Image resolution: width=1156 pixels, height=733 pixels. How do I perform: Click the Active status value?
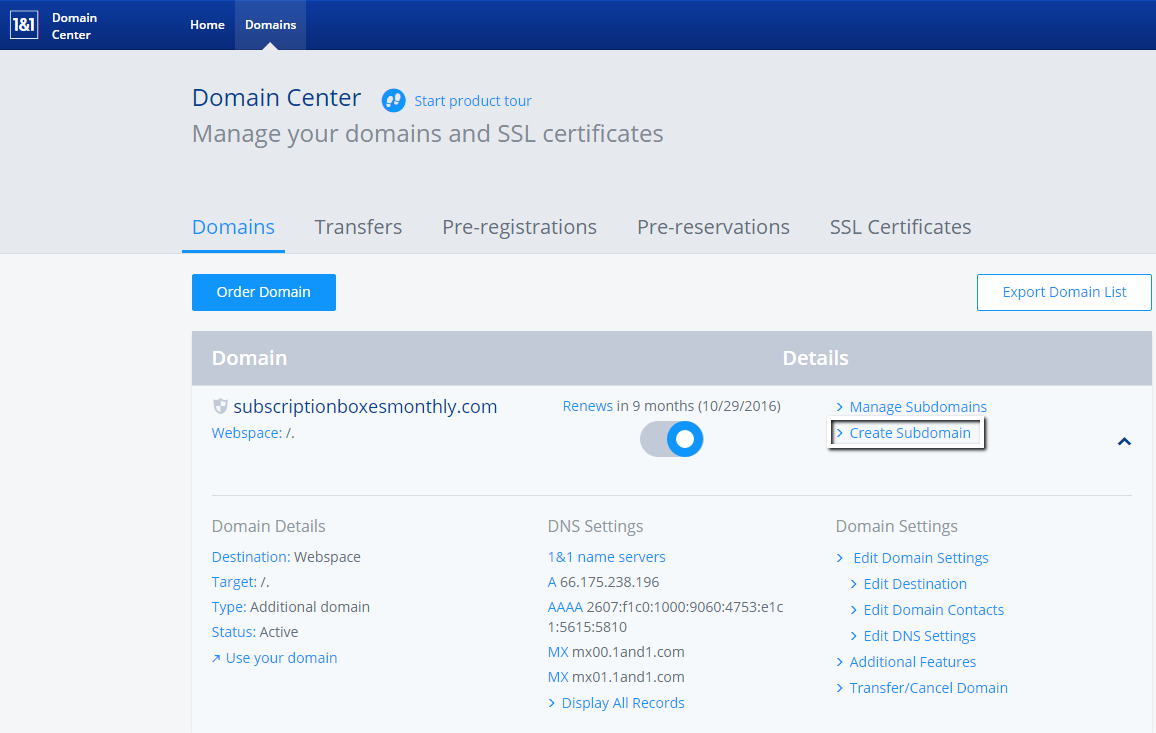279,632
